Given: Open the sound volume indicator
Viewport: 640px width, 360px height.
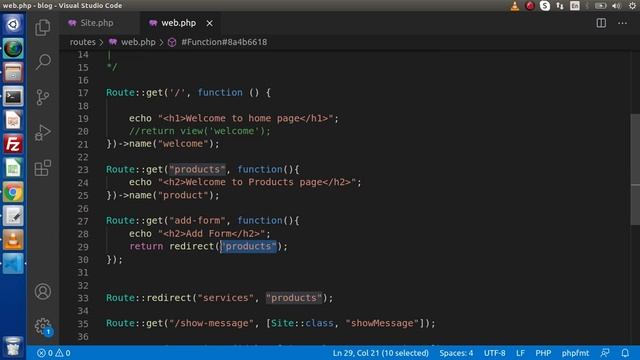Looking at the screenshot, I should 616,6.
